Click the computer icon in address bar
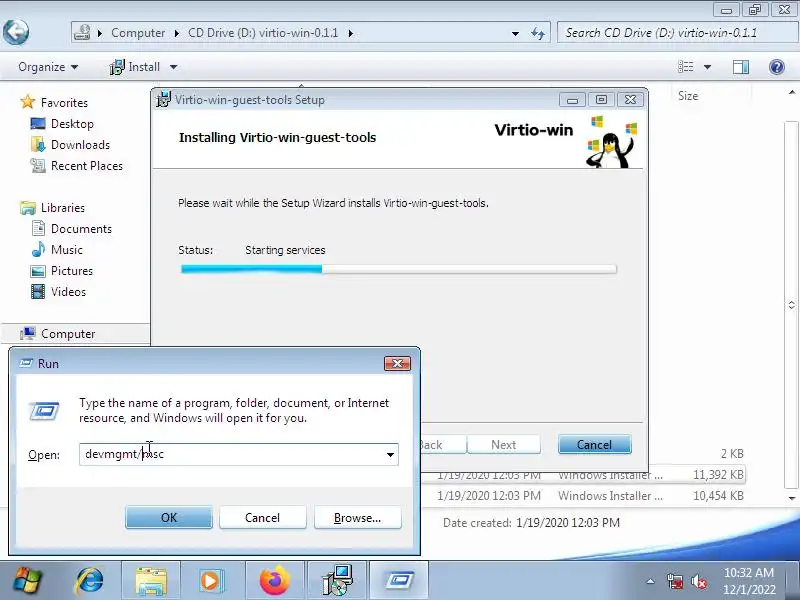 pos(82,33)
